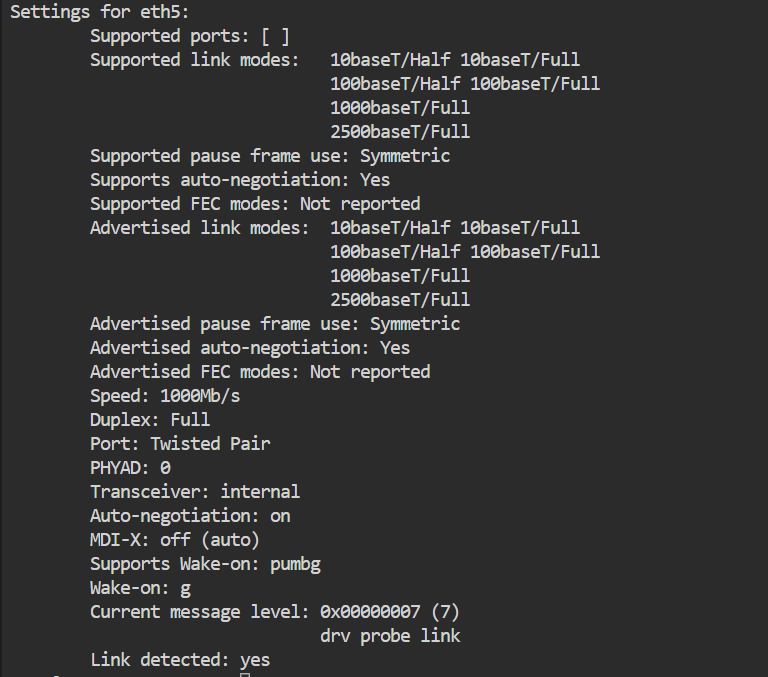Click the 'Supported ports: [ ]' line

(x=190, y=36)
